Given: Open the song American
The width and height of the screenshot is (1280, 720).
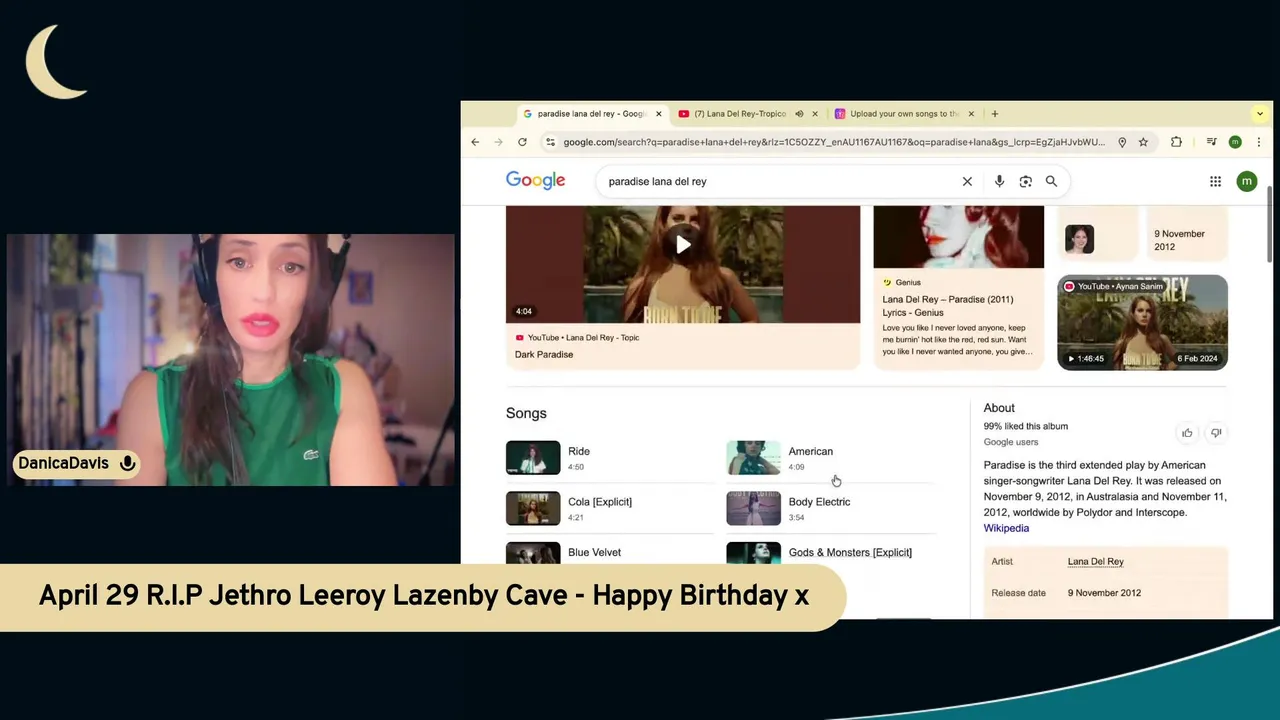Looking at the screenshot, I should (810, 451).
